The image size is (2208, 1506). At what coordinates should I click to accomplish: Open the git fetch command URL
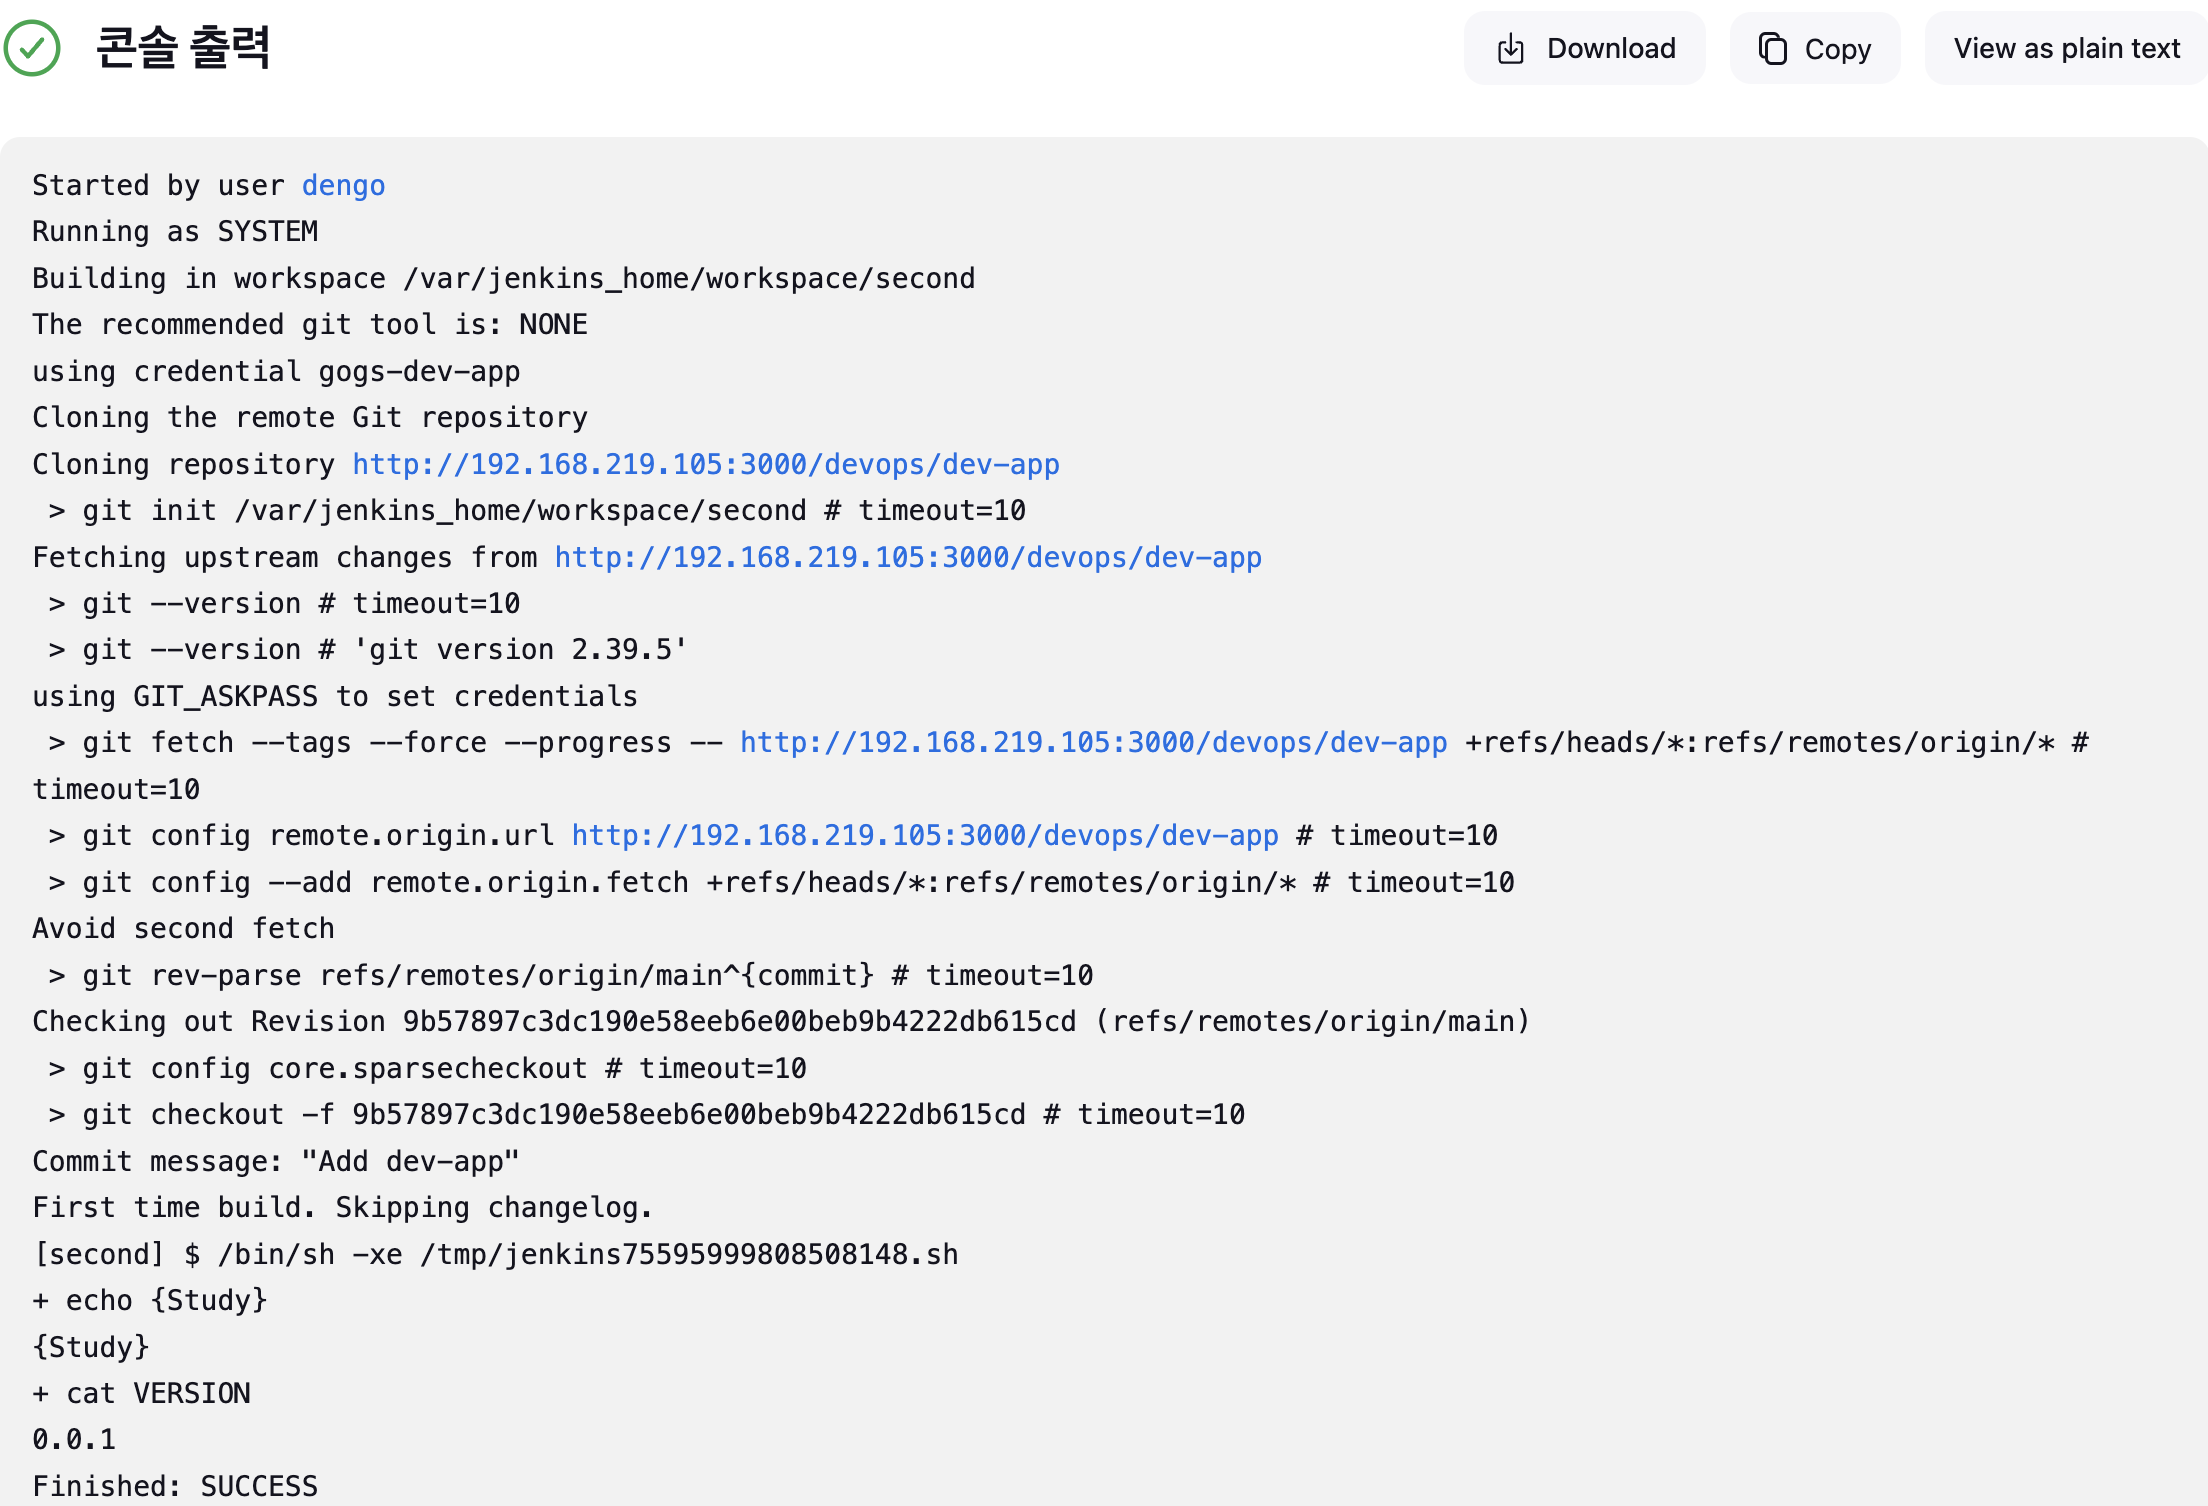point(1093,743)
